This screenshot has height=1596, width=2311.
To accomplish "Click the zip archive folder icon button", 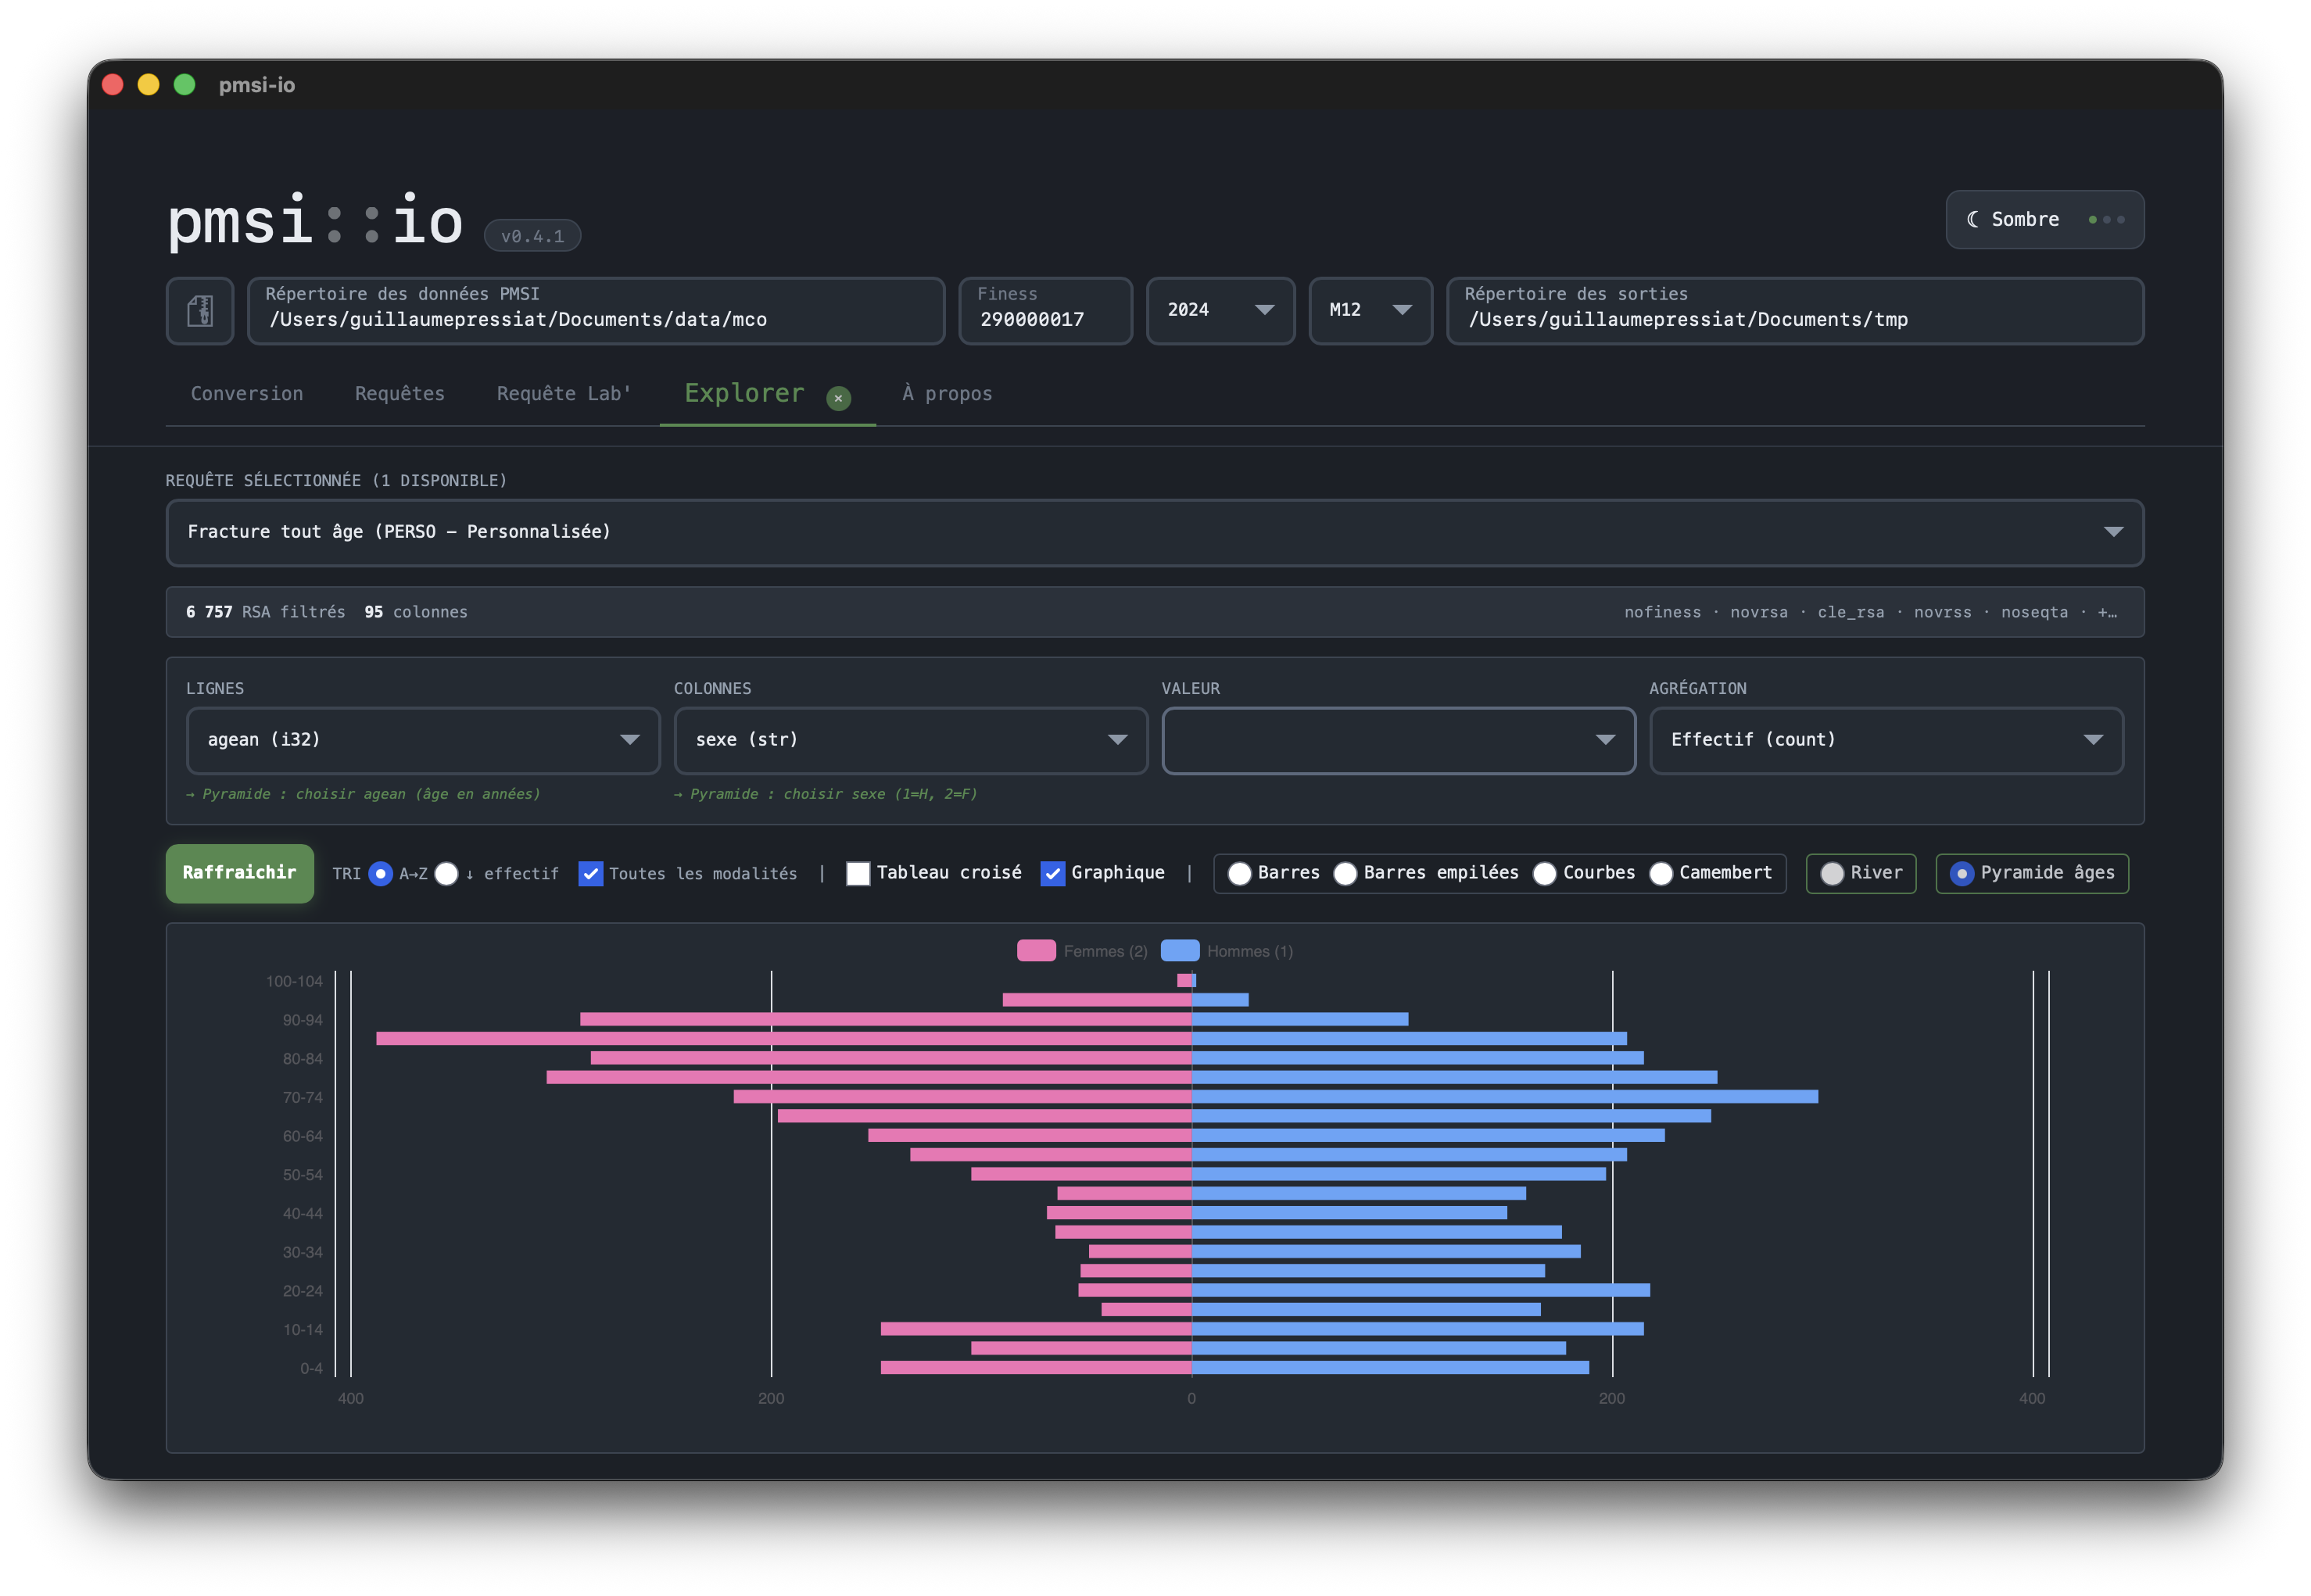I will [x=200, y=311].
